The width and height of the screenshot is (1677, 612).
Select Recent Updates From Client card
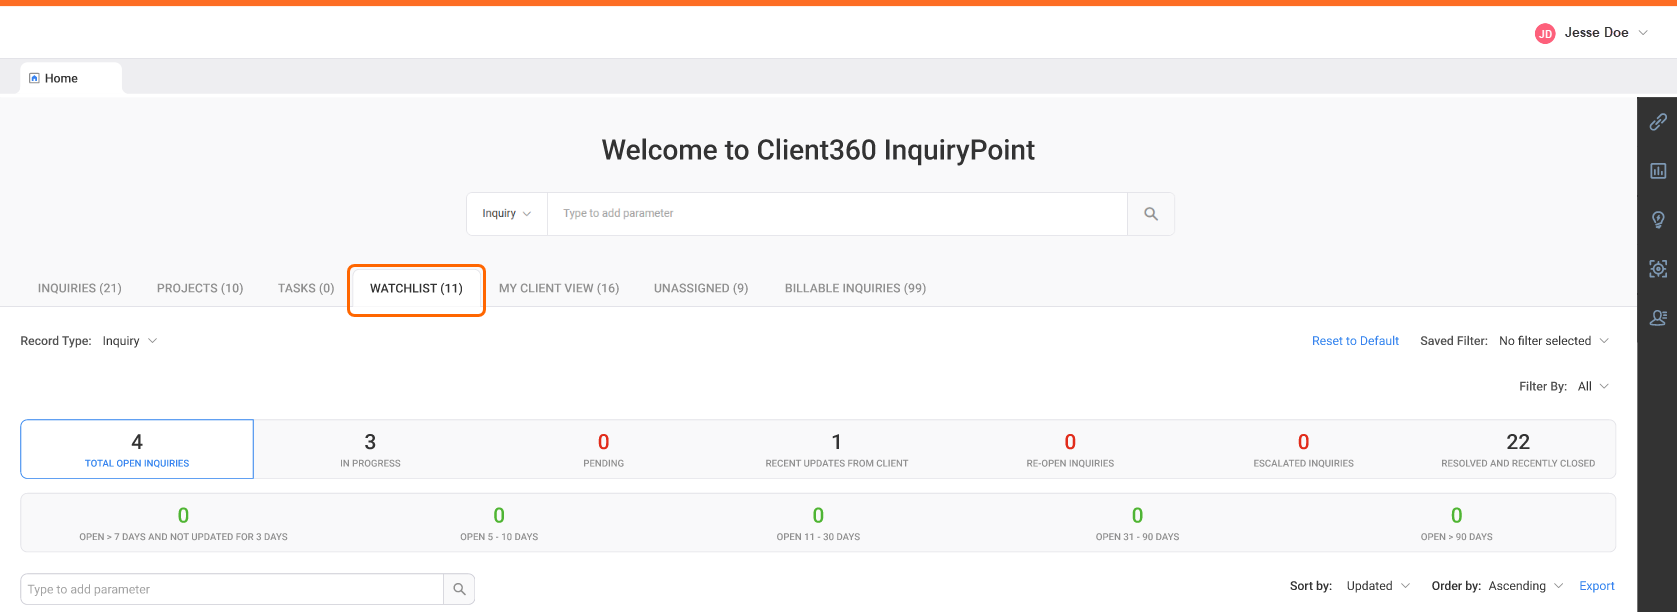(837, 449)
